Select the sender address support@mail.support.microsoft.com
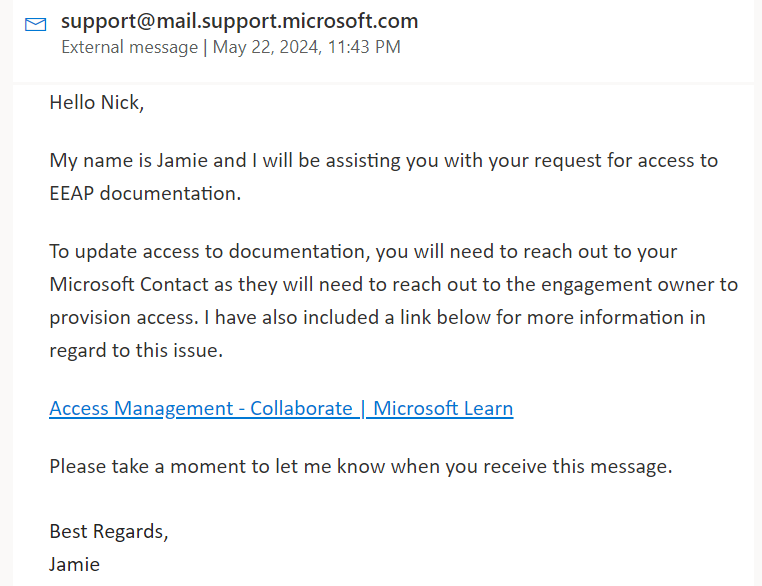The width and height of the screenshot is (762, 586). (x=240, y=21)
